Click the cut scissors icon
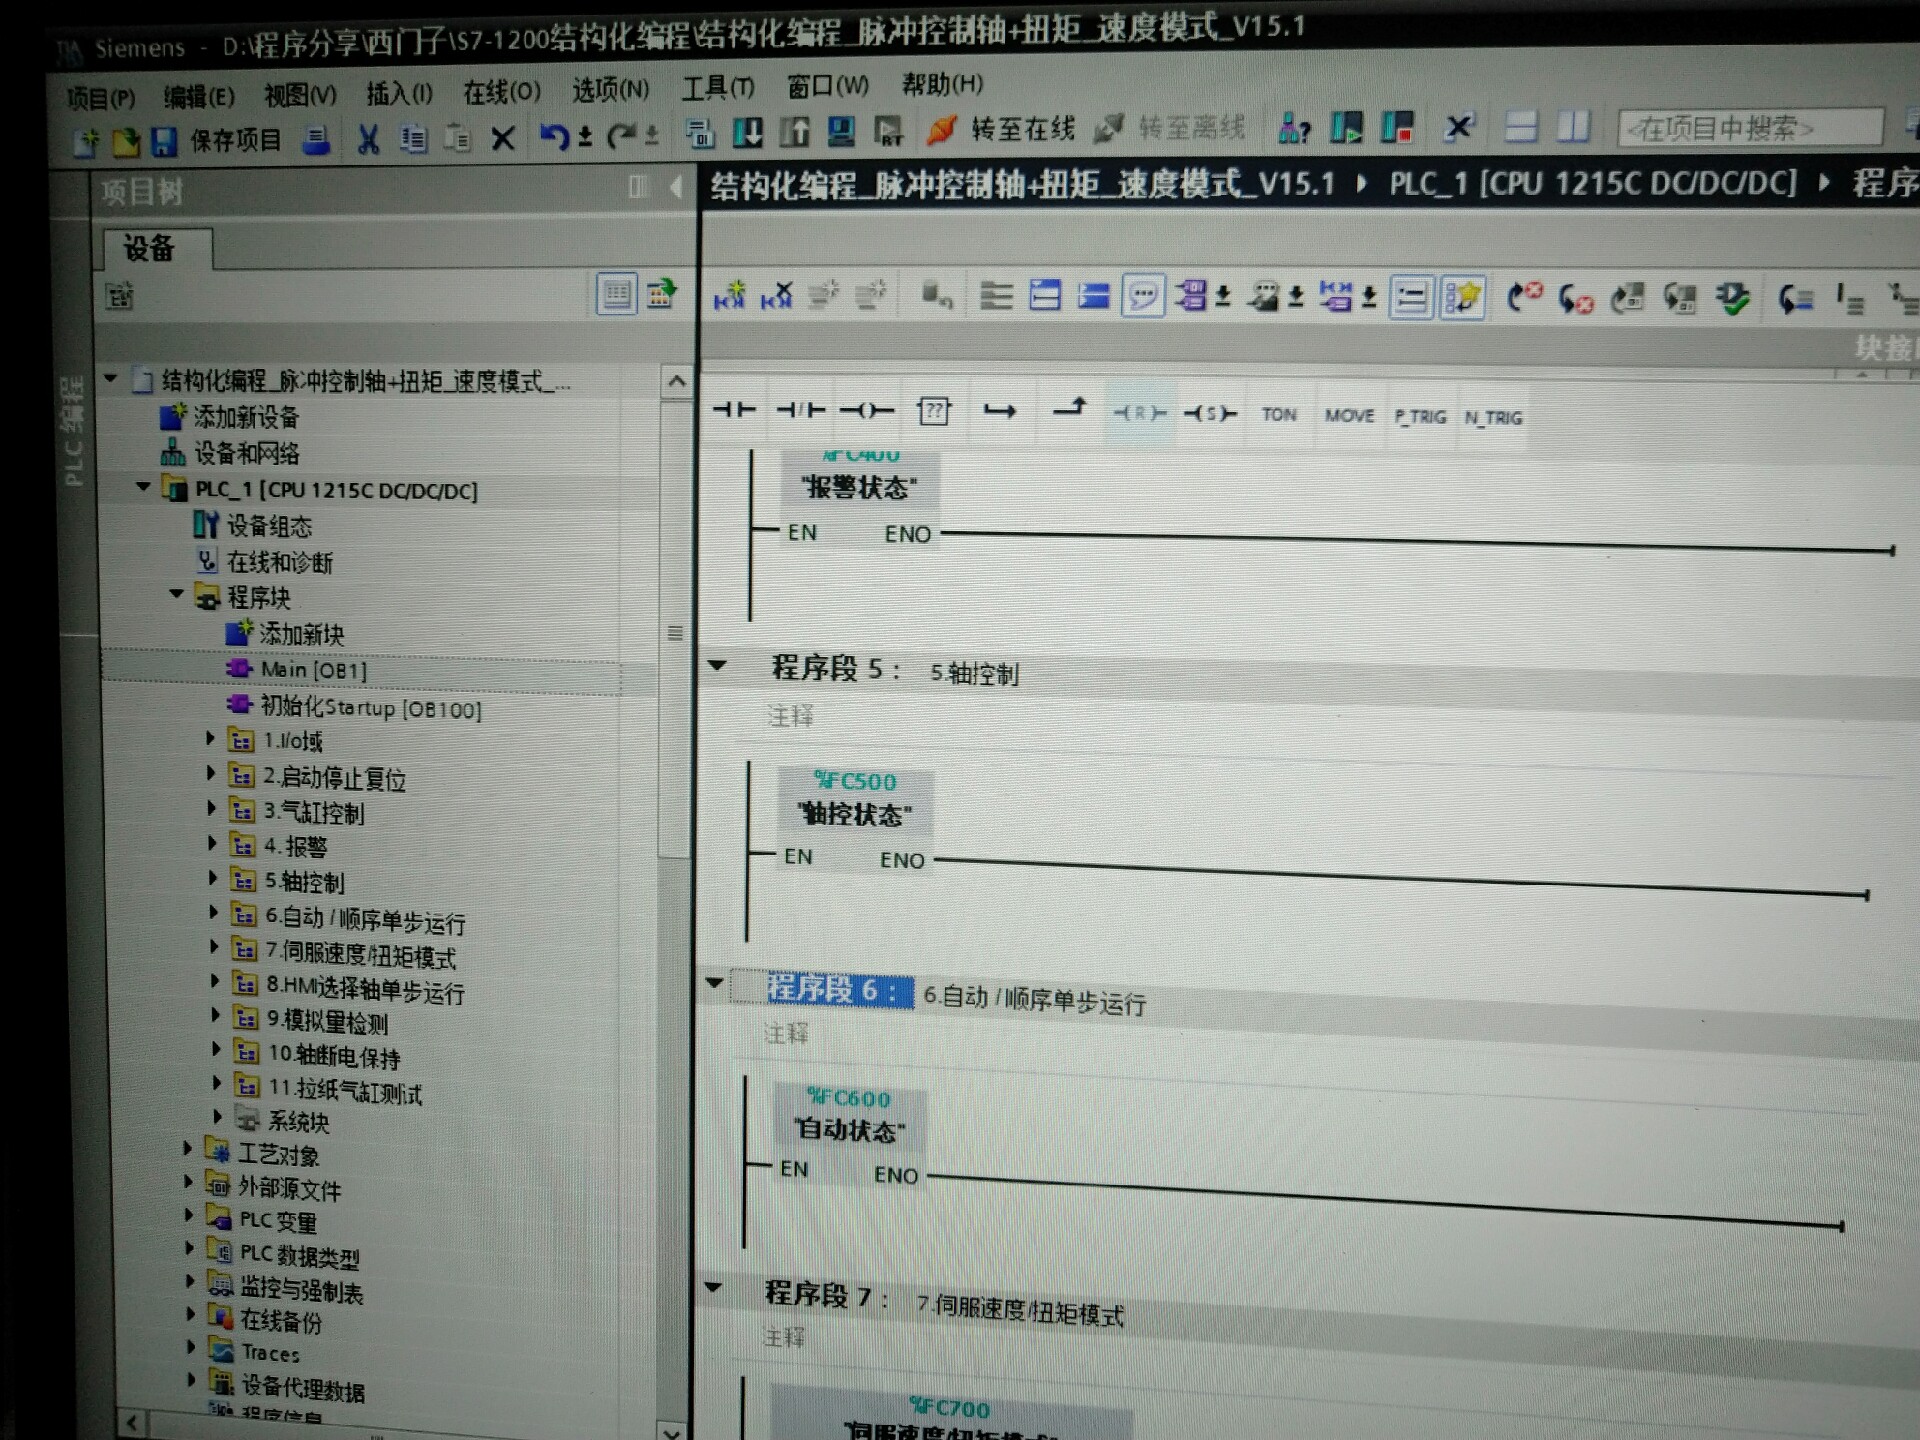This screenshot has height=1440, width=1920. click(368, 139)
